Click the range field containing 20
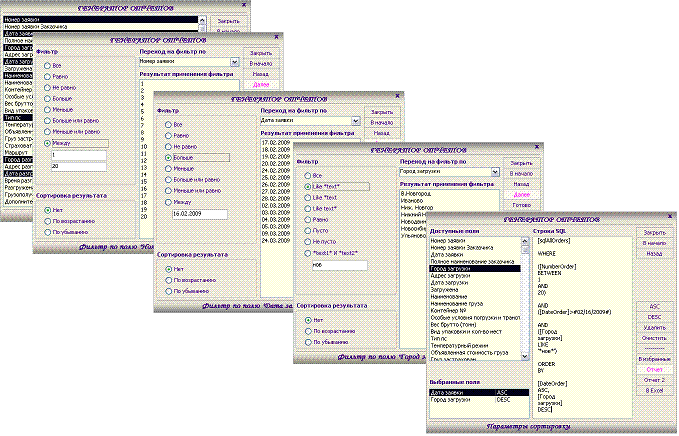Viewport: 679px width, 436px height. pyautogui.click(x=79, y=167)
